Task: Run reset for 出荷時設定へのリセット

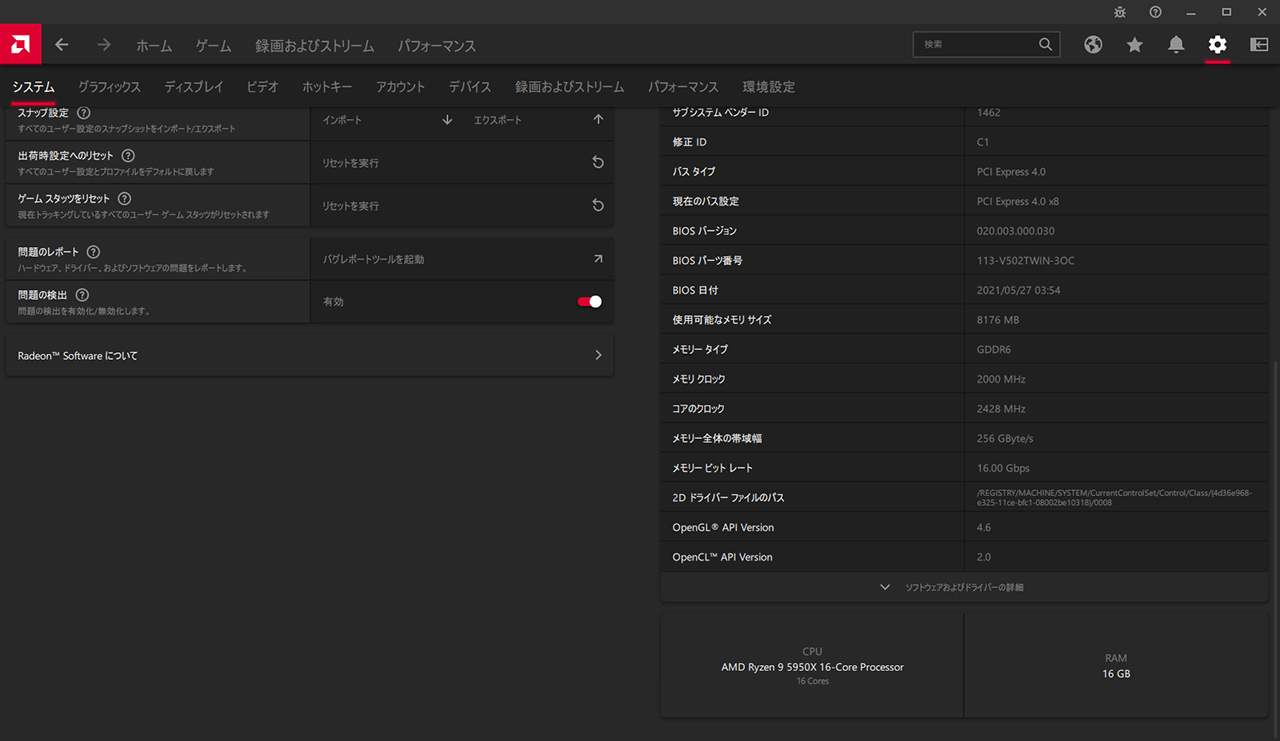Action: pyautogui.click(x=598, y=162)
